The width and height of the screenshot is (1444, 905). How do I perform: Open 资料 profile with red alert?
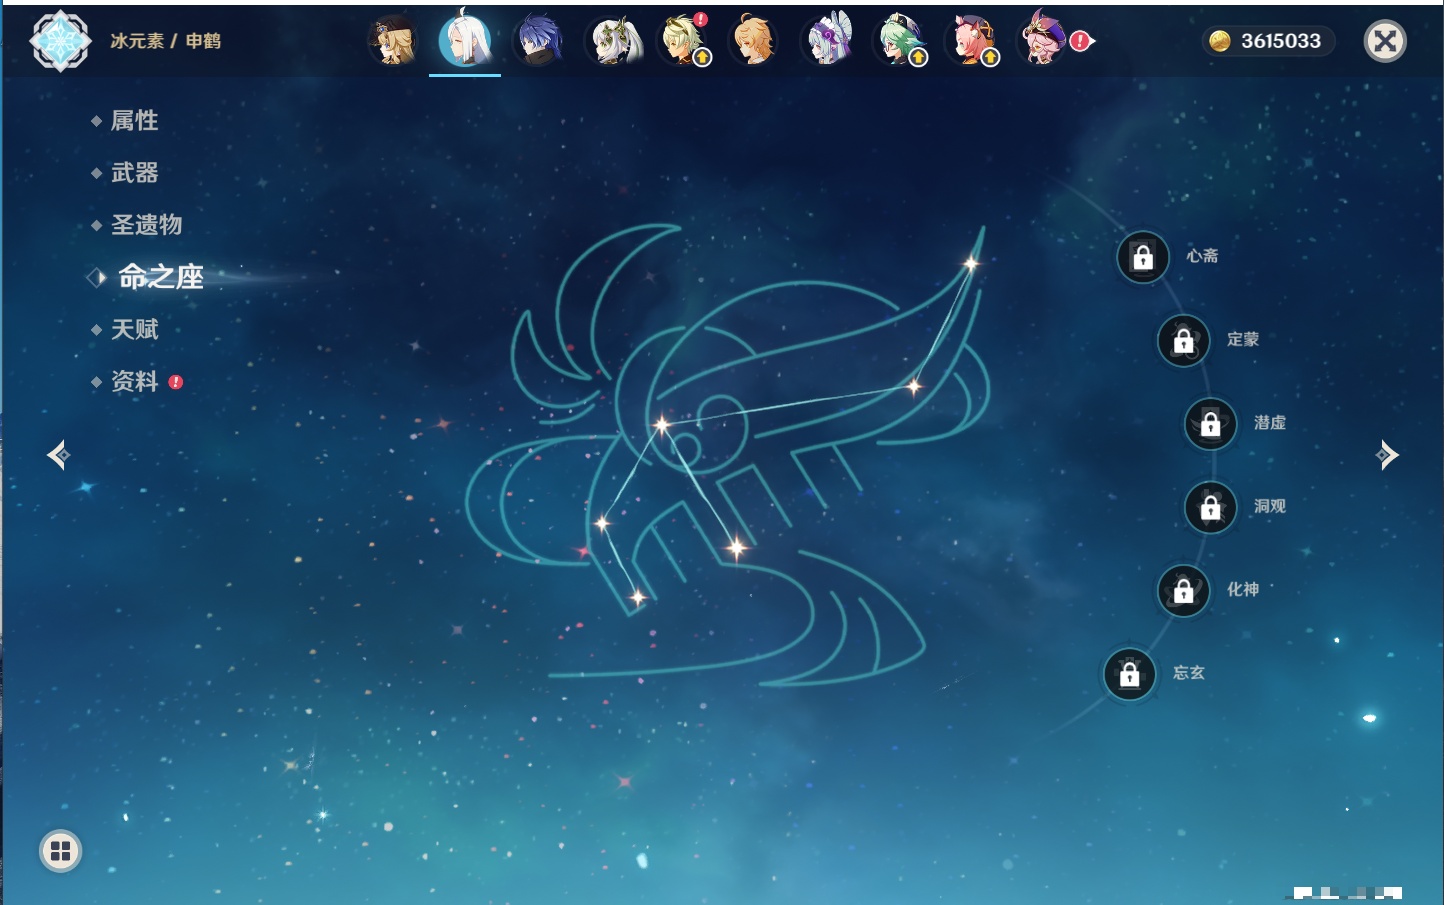134,382
